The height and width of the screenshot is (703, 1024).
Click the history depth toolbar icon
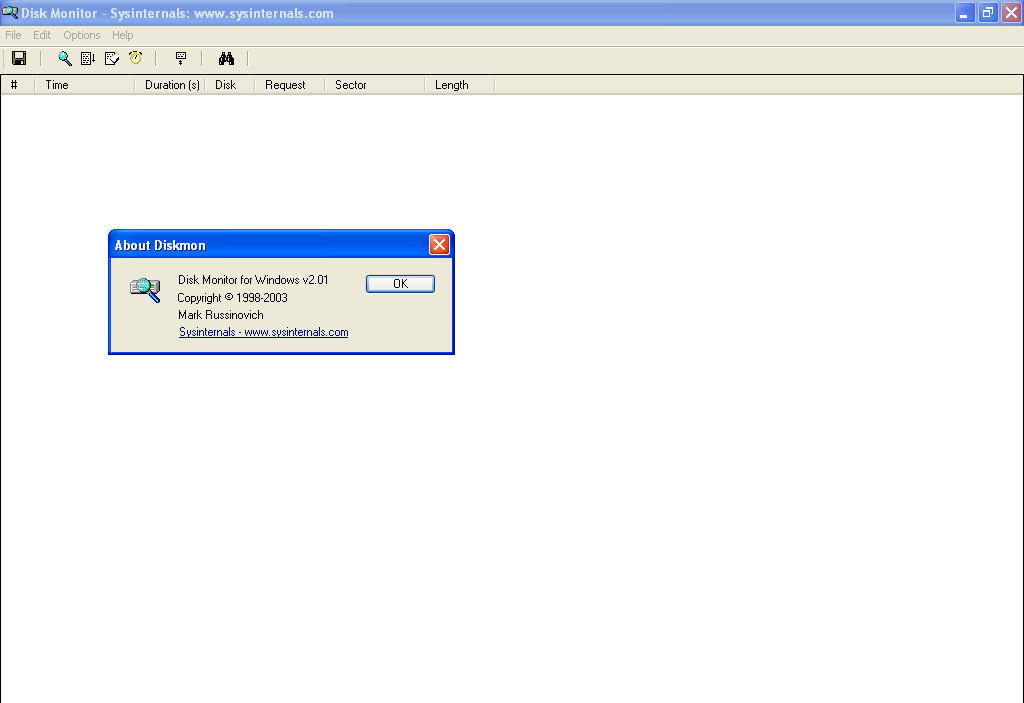181,58
